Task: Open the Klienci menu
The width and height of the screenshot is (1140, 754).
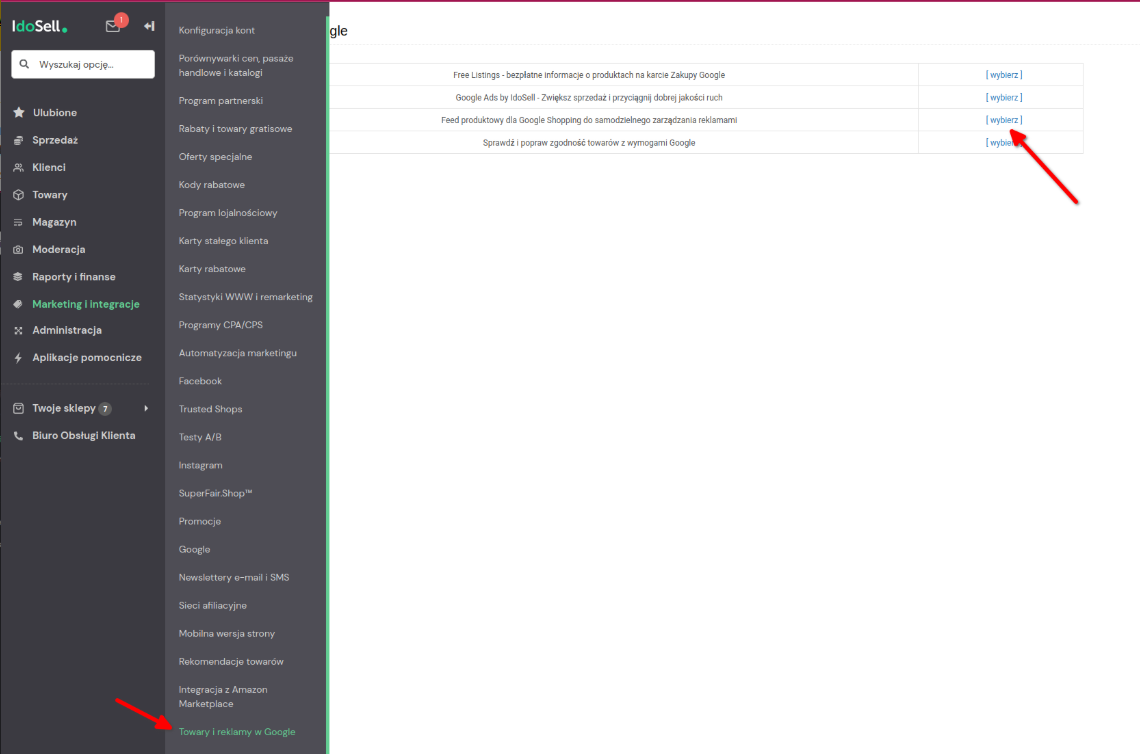Action: 49,167
